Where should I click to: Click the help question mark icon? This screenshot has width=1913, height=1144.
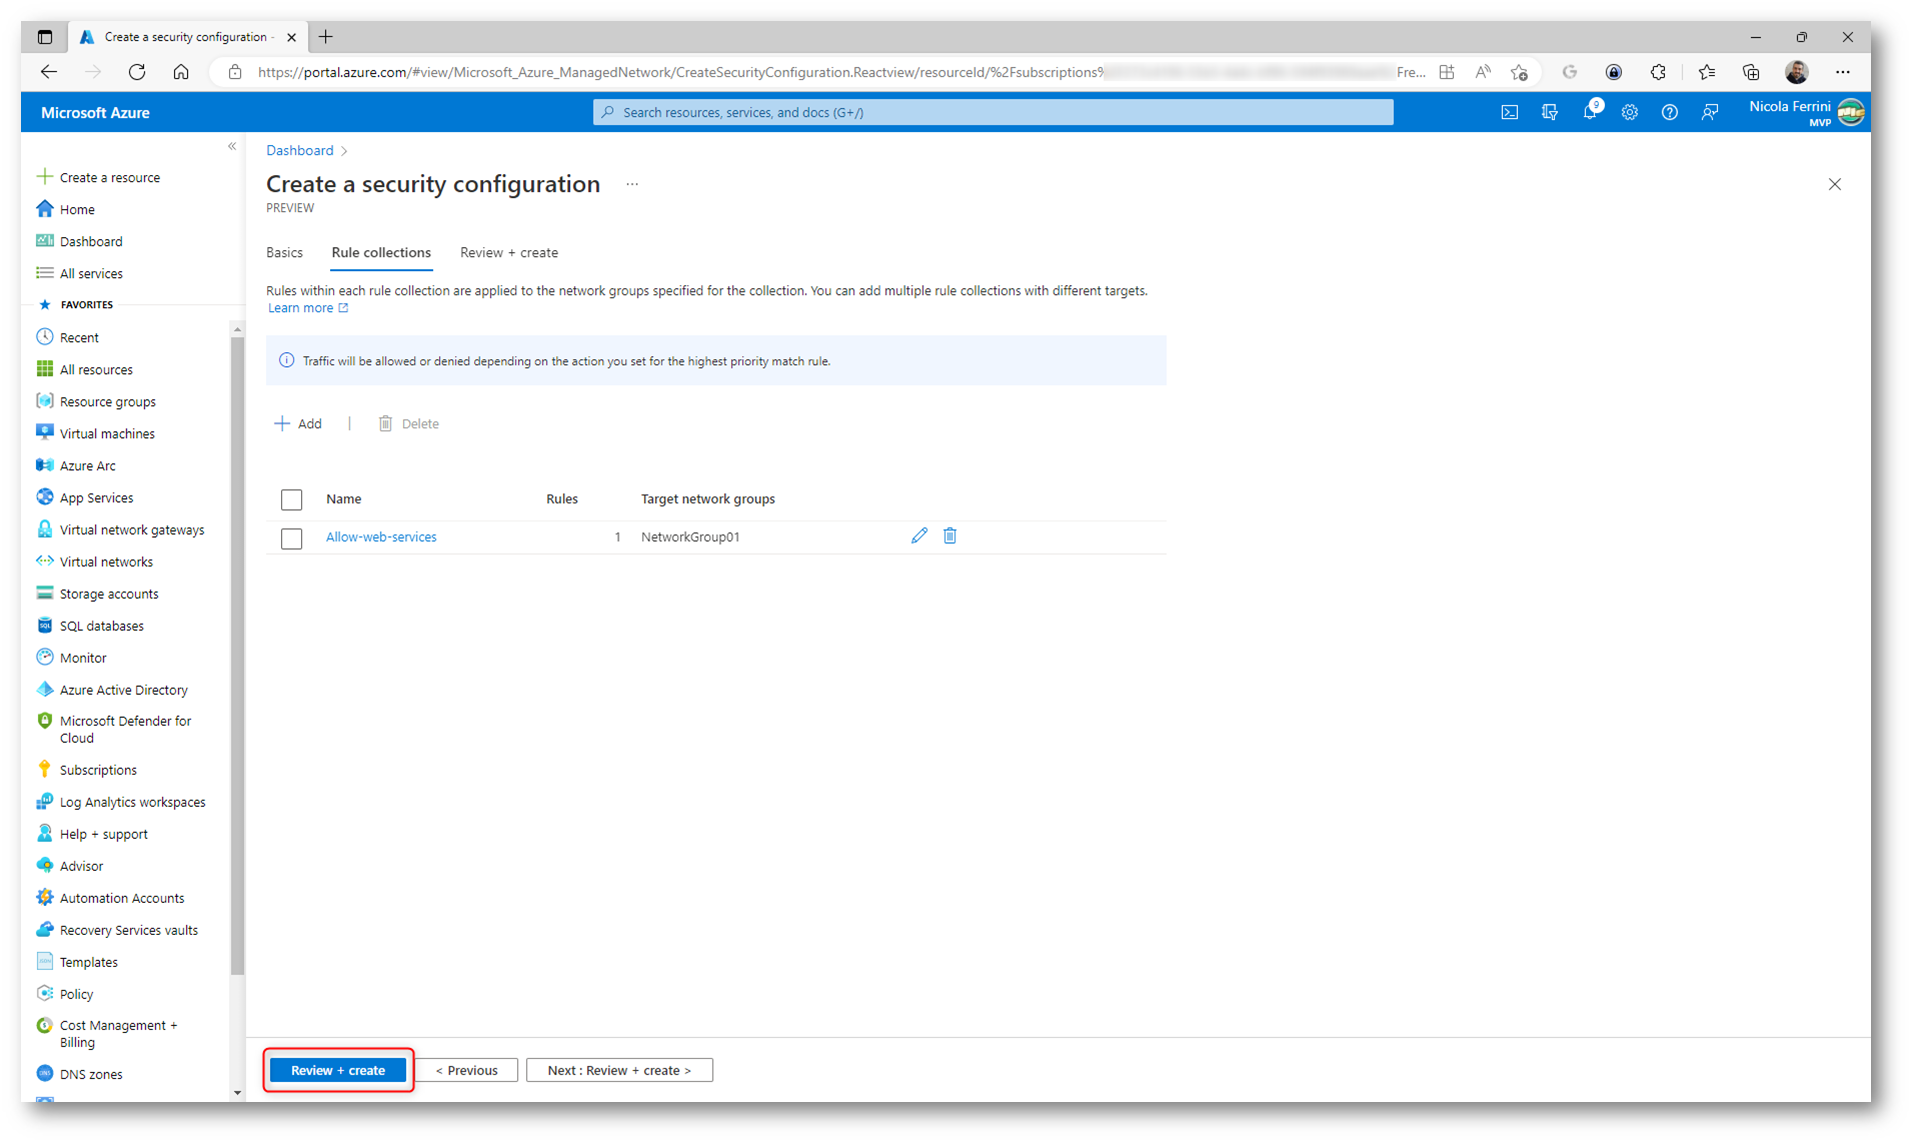click(1669, 112)
